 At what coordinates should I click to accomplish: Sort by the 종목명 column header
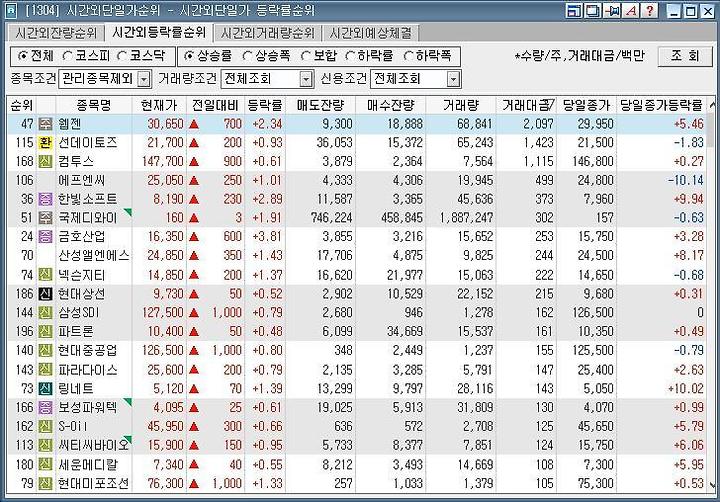[94, 106]
